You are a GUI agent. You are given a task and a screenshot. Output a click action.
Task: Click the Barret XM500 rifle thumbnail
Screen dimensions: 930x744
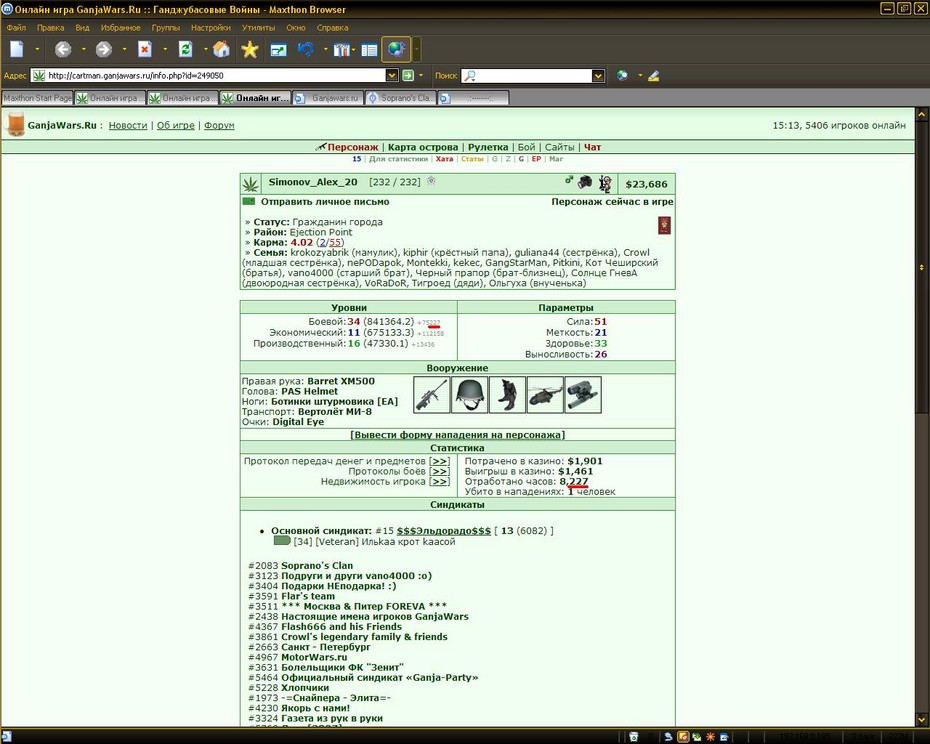point(431,395)
